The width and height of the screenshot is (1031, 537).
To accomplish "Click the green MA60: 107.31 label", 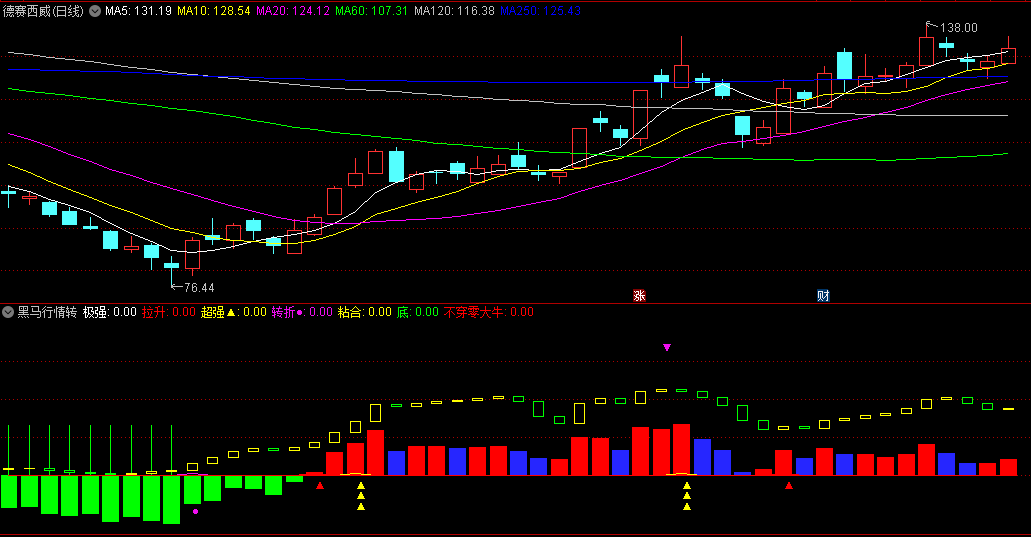I will point(372,11).
